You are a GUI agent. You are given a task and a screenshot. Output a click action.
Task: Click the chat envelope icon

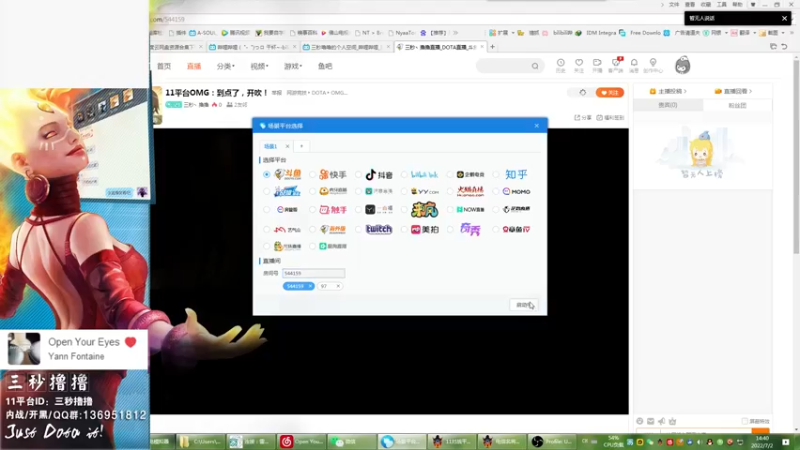(651, 421)
